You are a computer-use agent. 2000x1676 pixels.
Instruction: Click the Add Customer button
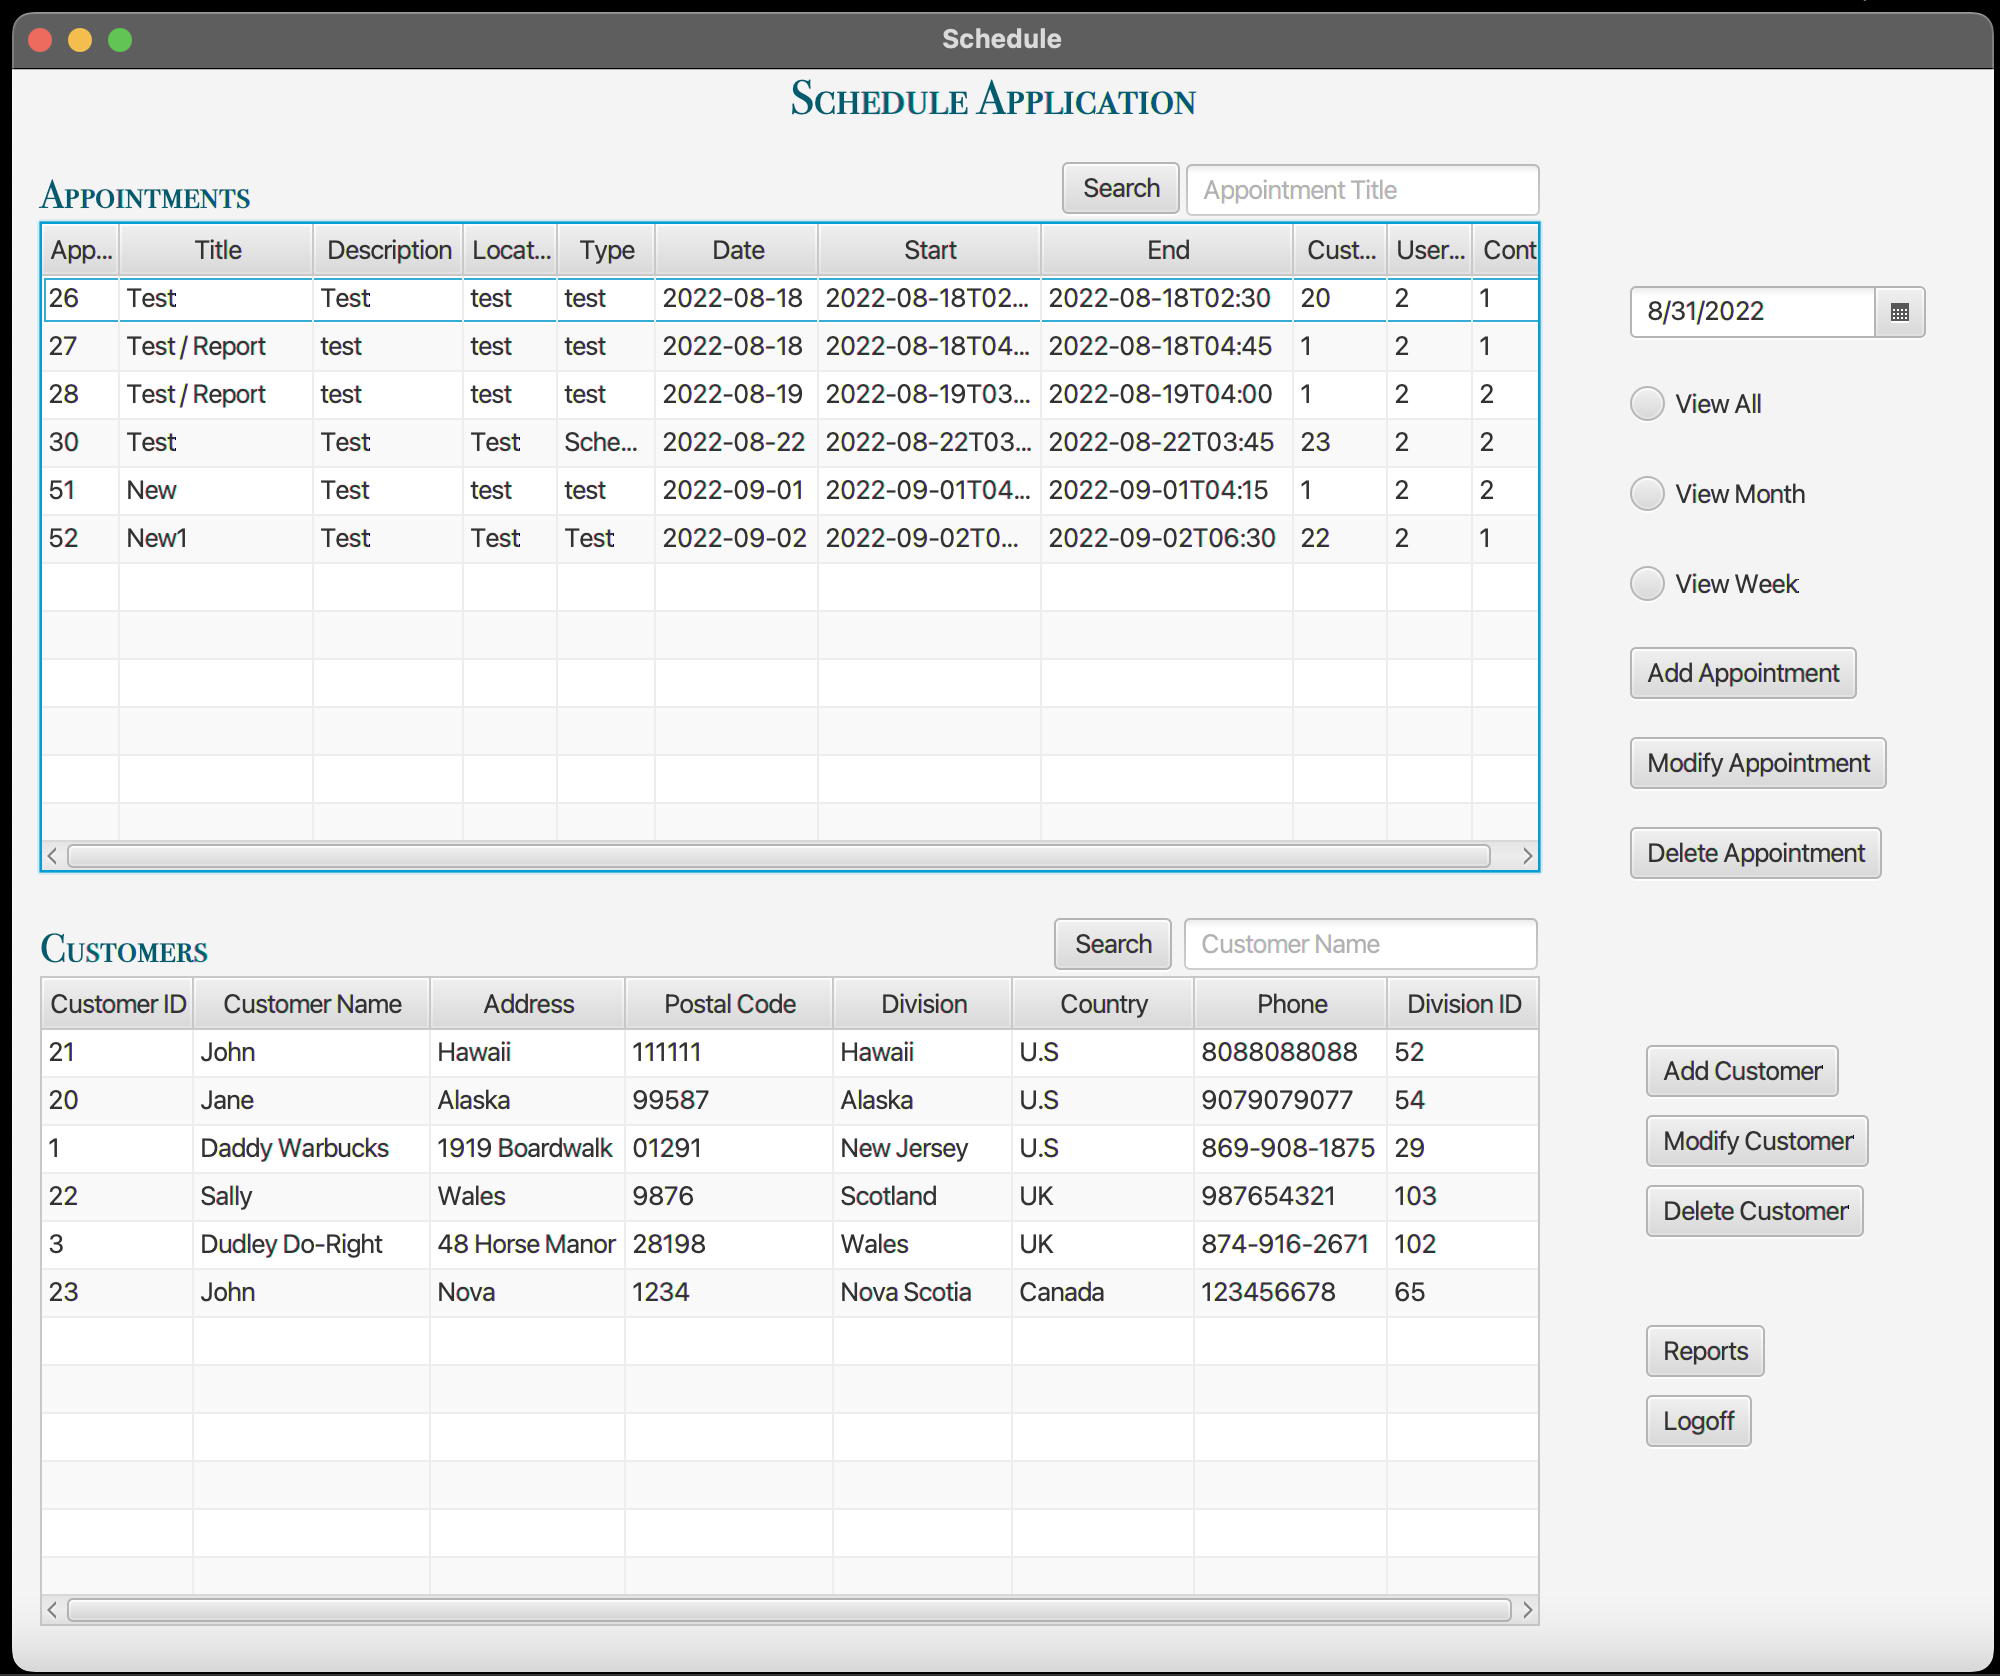tap(1741, 1070)
